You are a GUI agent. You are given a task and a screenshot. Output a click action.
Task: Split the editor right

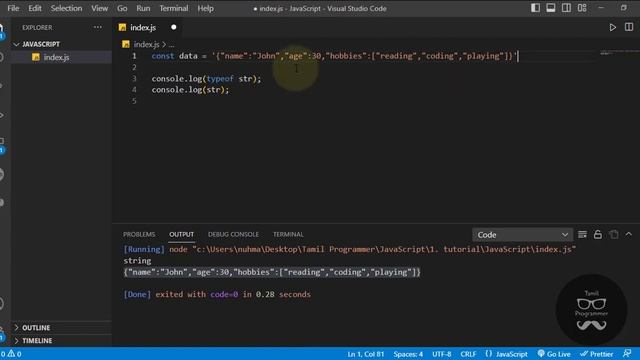click(x=629, y=27)
